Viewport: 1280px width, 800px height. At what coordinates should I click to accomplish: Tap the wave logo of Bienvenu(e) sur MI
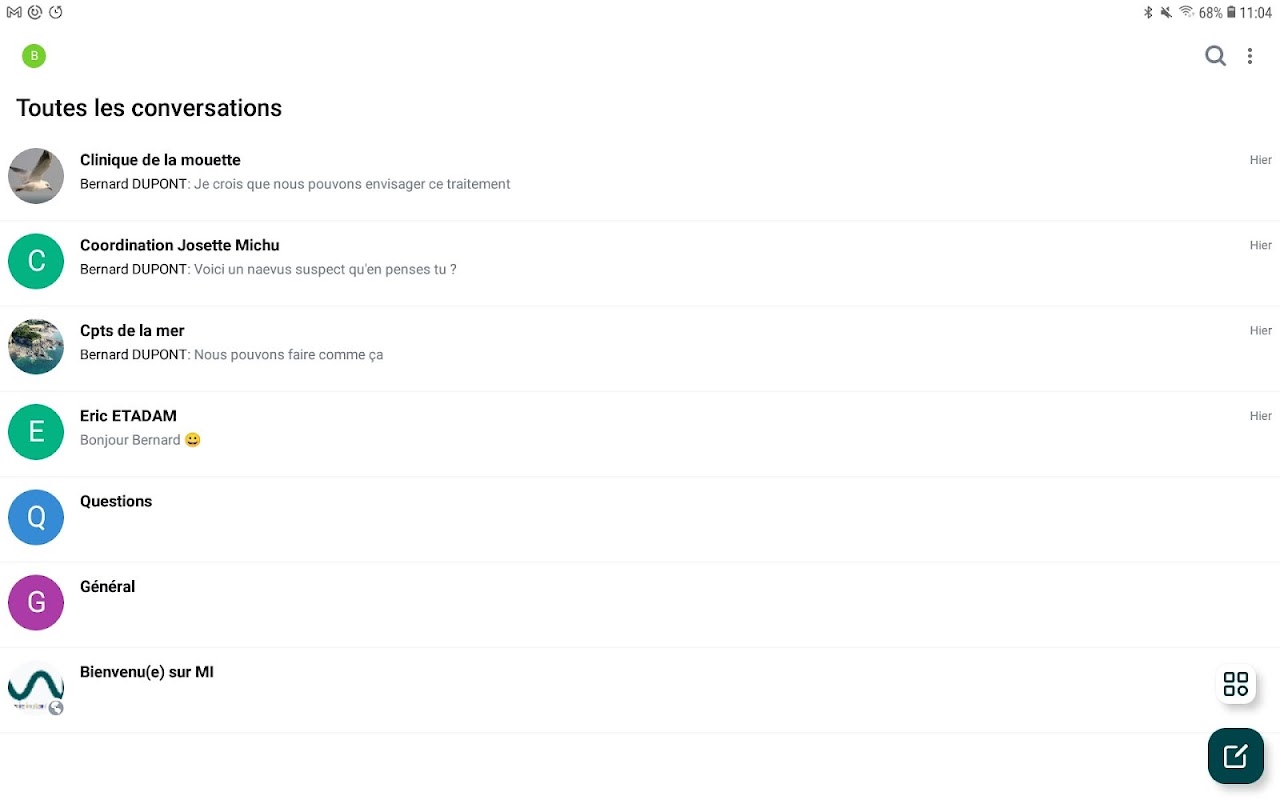(36, 688)
